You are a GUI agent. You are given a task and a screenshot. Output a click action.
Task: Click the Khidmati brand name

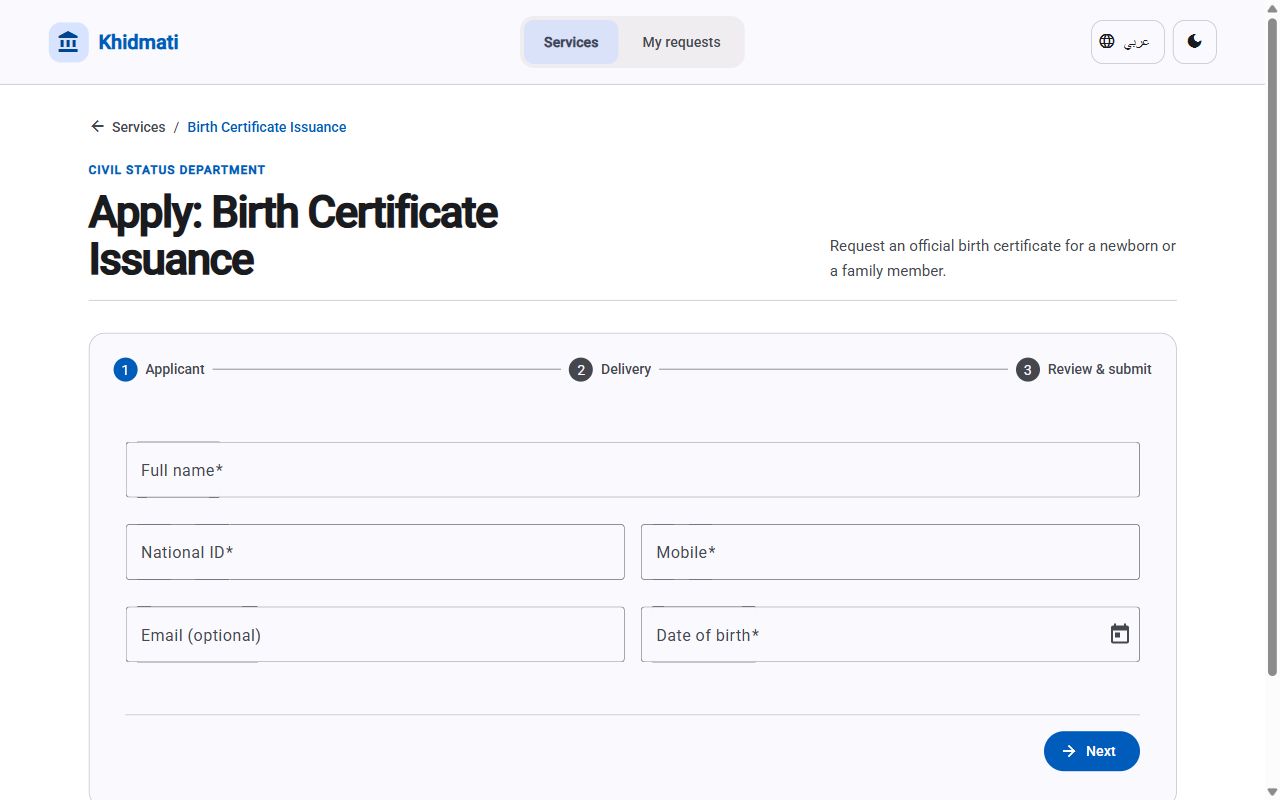(x=138, y=42)
